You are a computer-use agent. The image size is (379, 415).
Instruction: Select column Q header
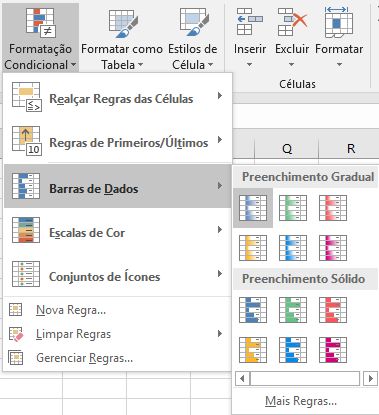287,149
